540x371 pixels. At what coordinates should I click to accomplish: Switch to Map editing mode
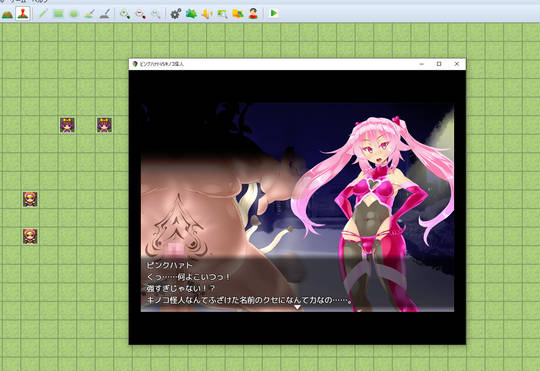[x=7, y=14]
